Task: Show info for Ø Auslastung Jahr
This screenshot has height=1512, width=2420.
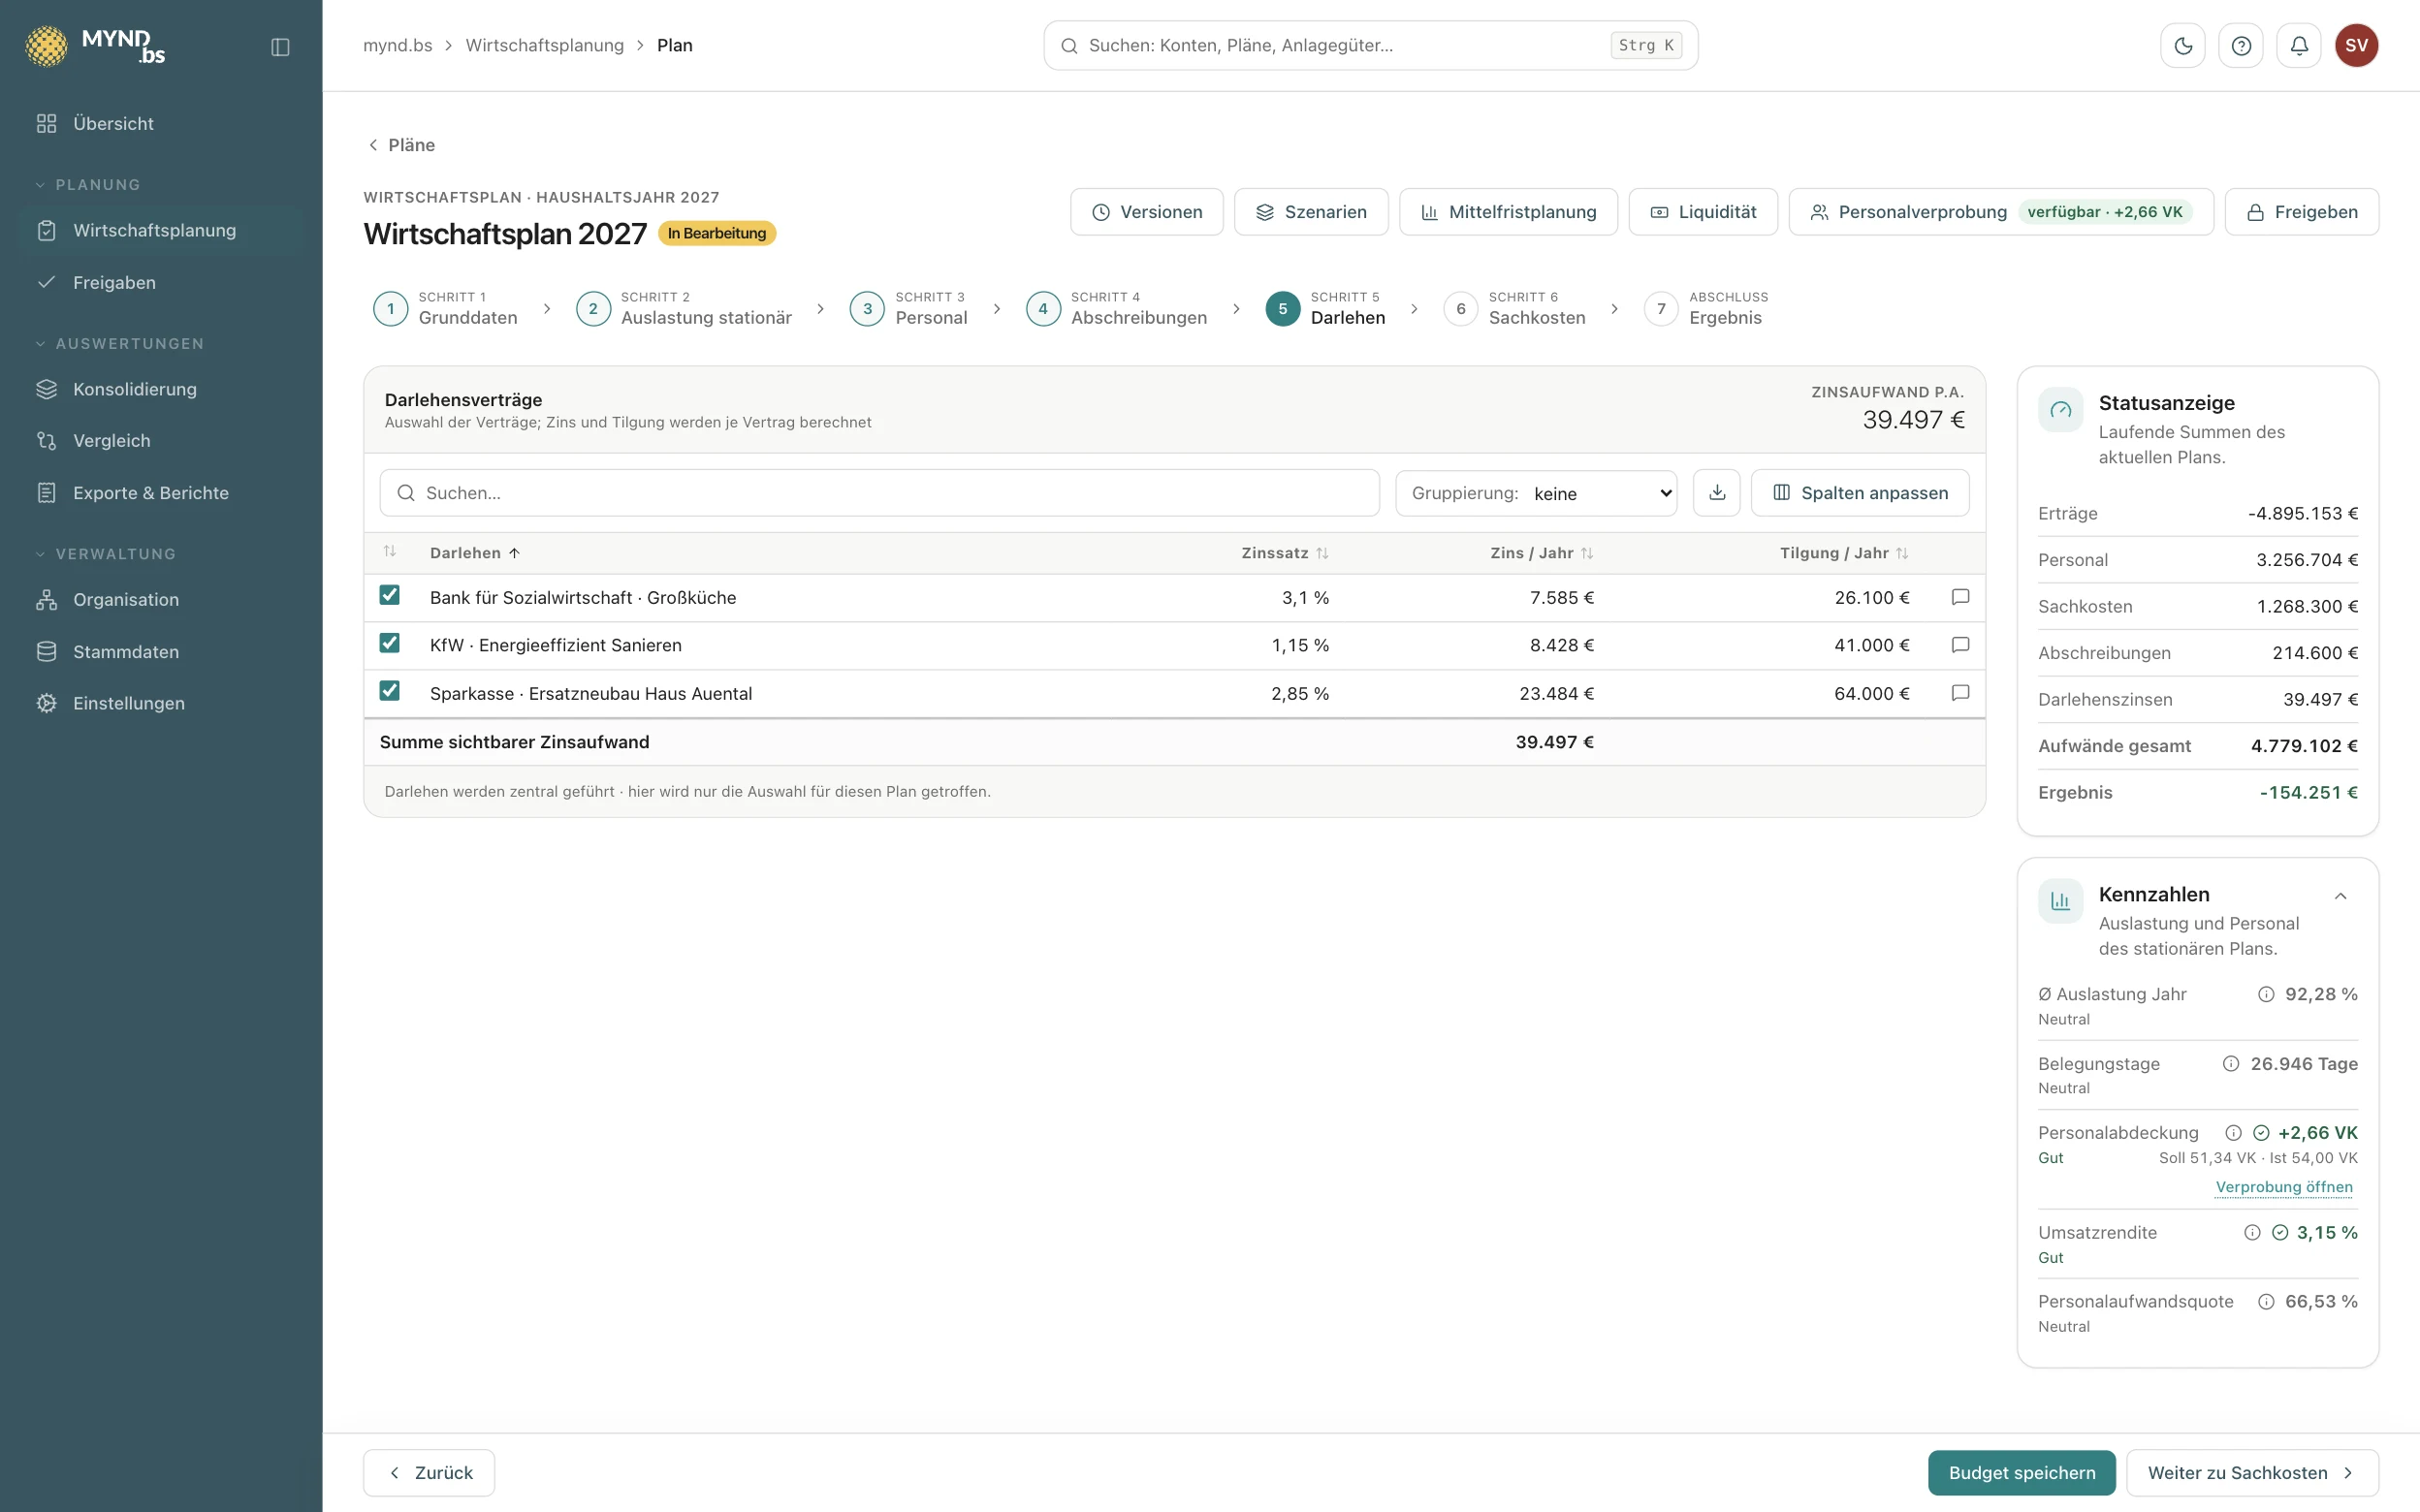Action: pyautogui.click(x=2266, y=994)
